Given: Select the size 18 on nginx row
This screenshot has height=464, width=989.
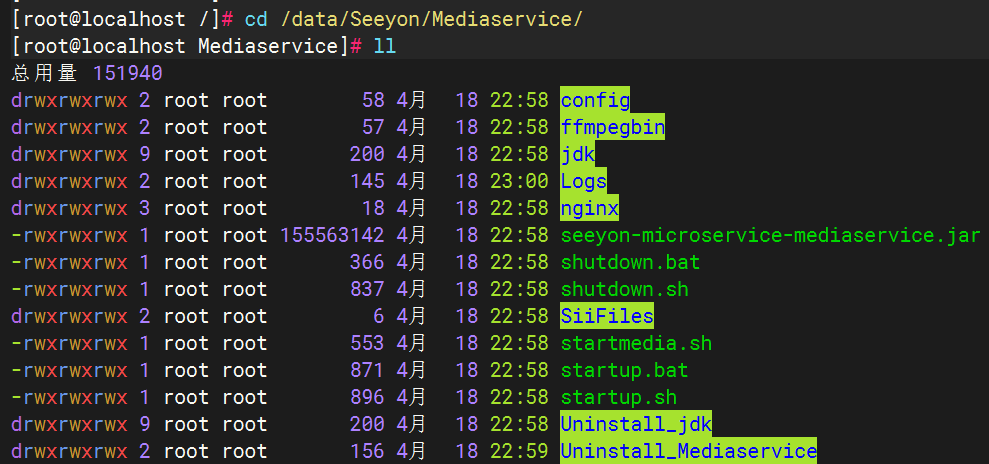Looking at the screenshot, I should pos(373,208).
